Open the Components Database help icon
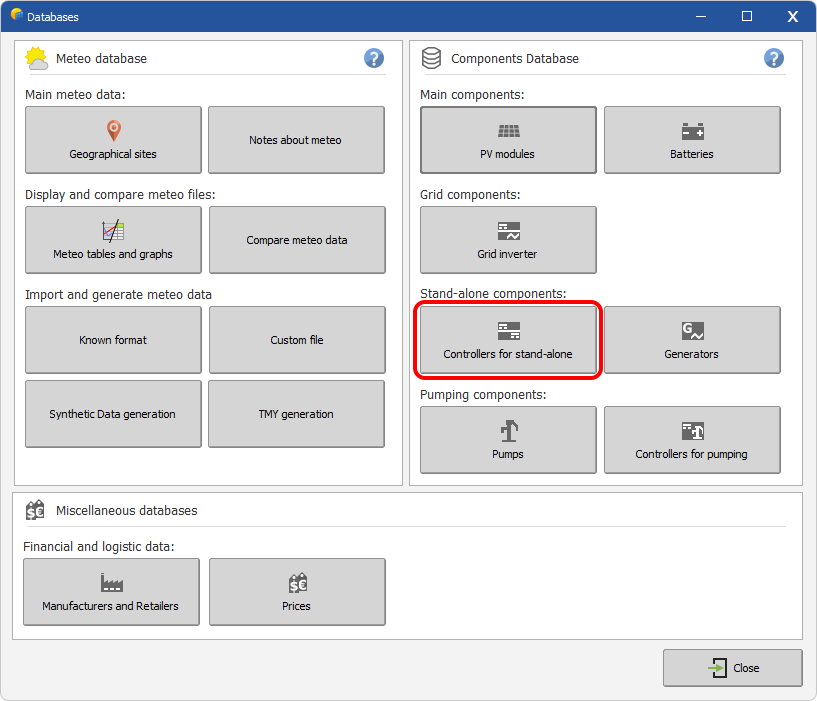The width and height of the screenshot is (817, 701). [x=774, y=58]
